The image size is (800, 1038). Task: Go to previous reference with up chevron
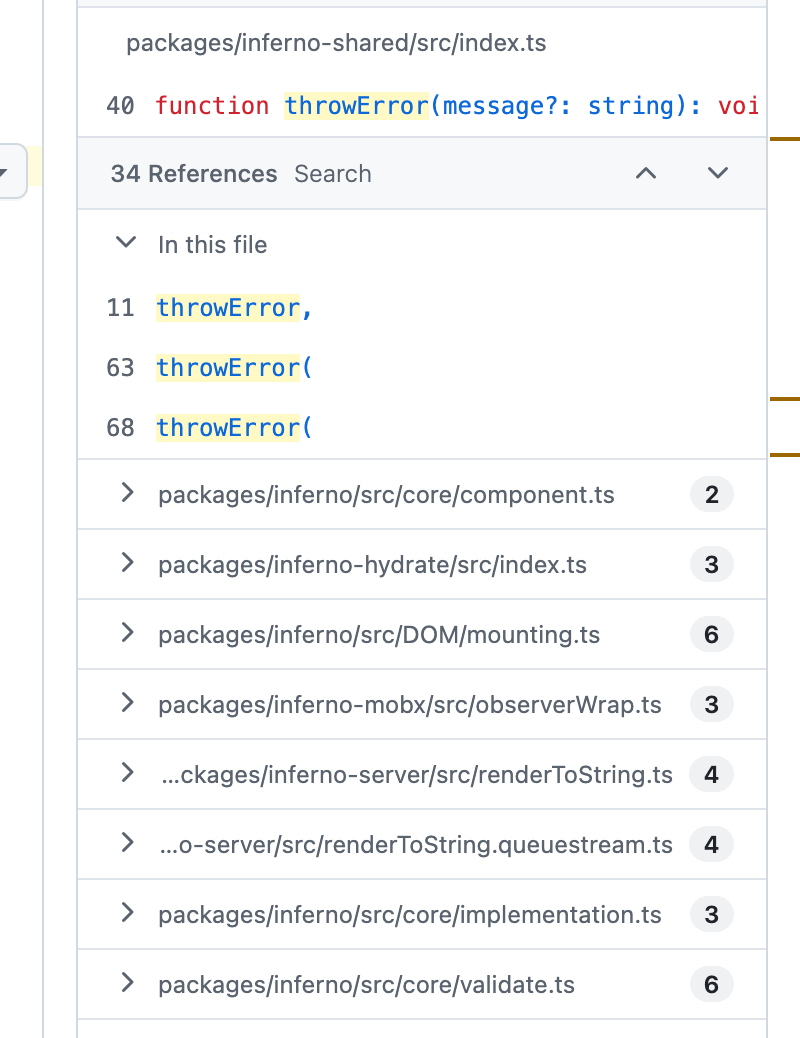point(646,173)
